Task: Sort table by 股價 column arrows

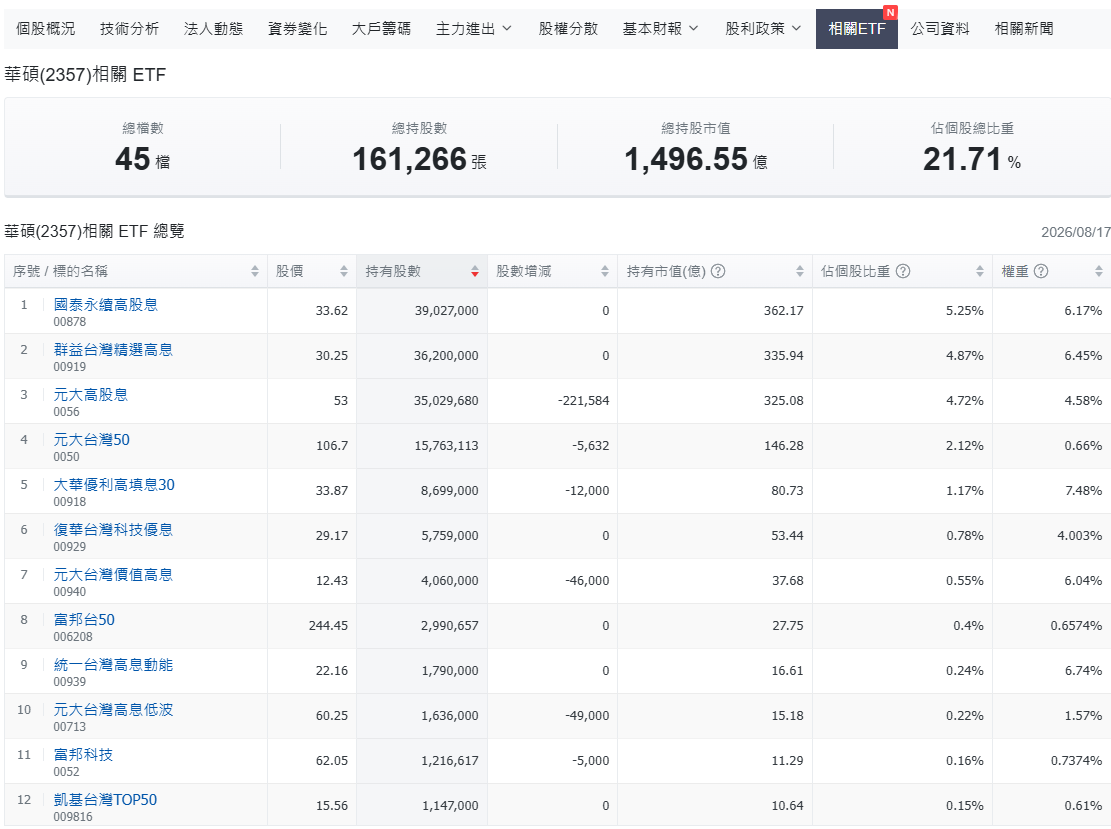Action: [x=344, y=271]
